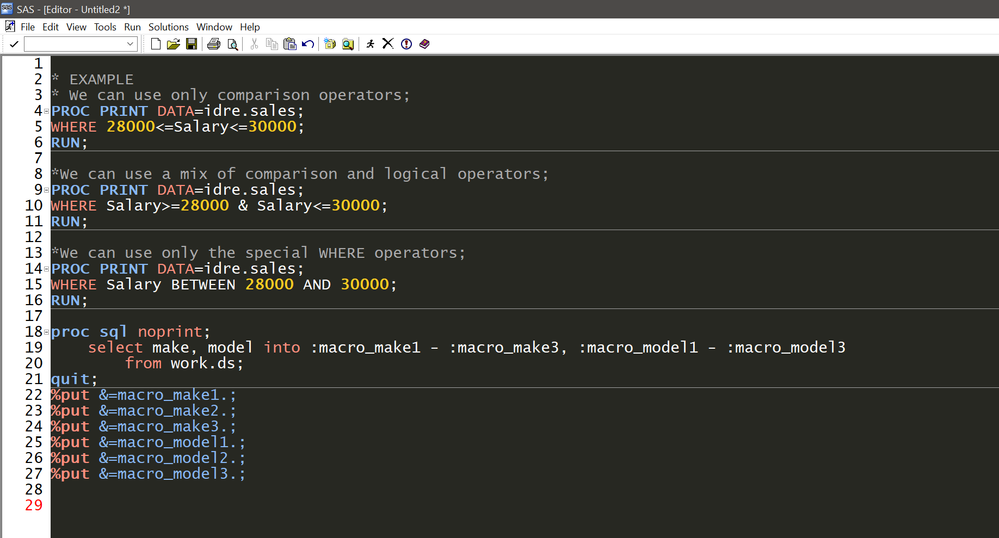Open the Solutions menu
Screen dimensions: 999x538
pyautogui.click(x=168, y=27)
